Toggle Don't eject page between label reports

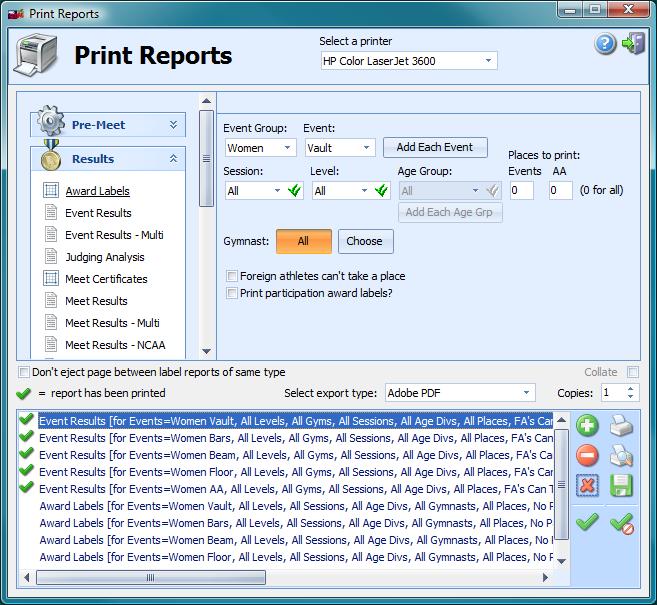pos(24,372)
